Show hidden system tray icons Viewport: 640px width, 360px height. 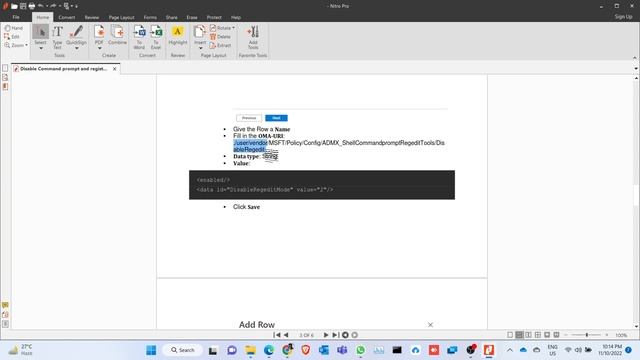510,350
